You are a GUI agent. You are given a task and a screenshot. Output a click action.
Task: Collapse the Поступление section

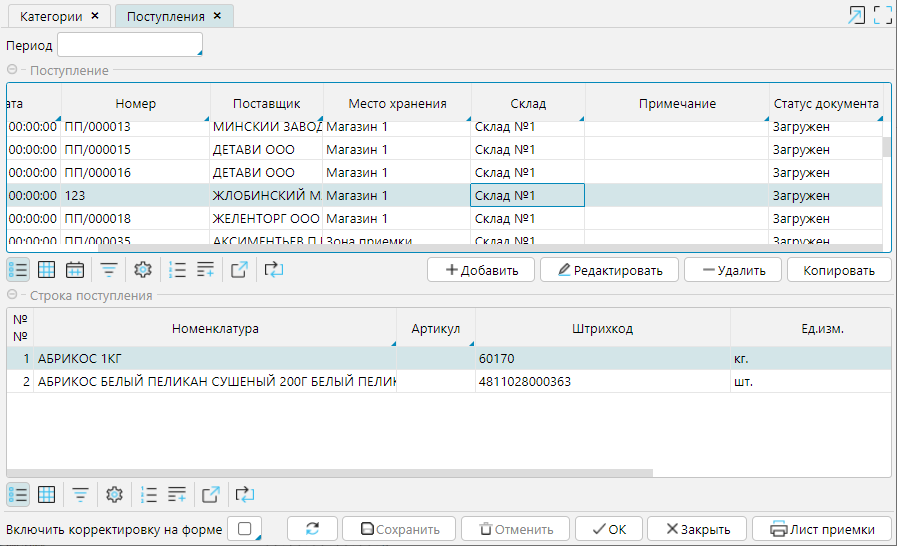13,70
